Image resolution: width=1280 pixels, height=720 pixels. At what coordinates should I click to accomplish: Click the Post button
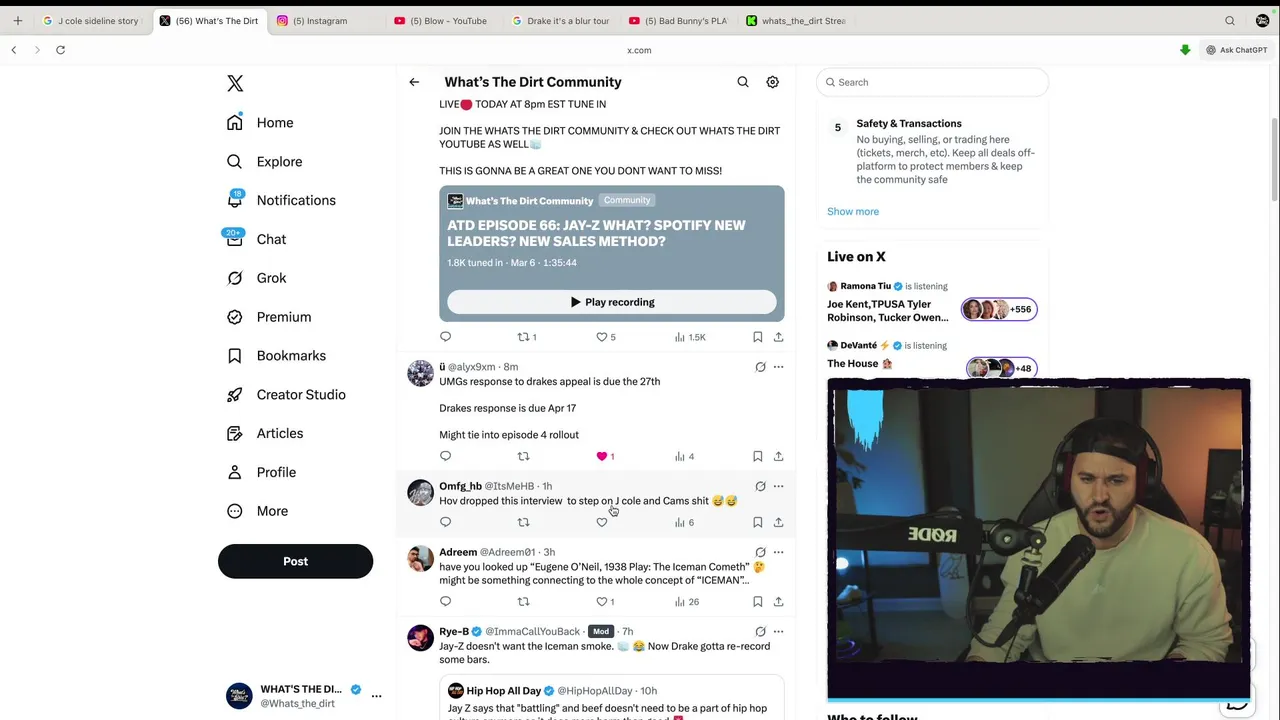tap(295, 561)
